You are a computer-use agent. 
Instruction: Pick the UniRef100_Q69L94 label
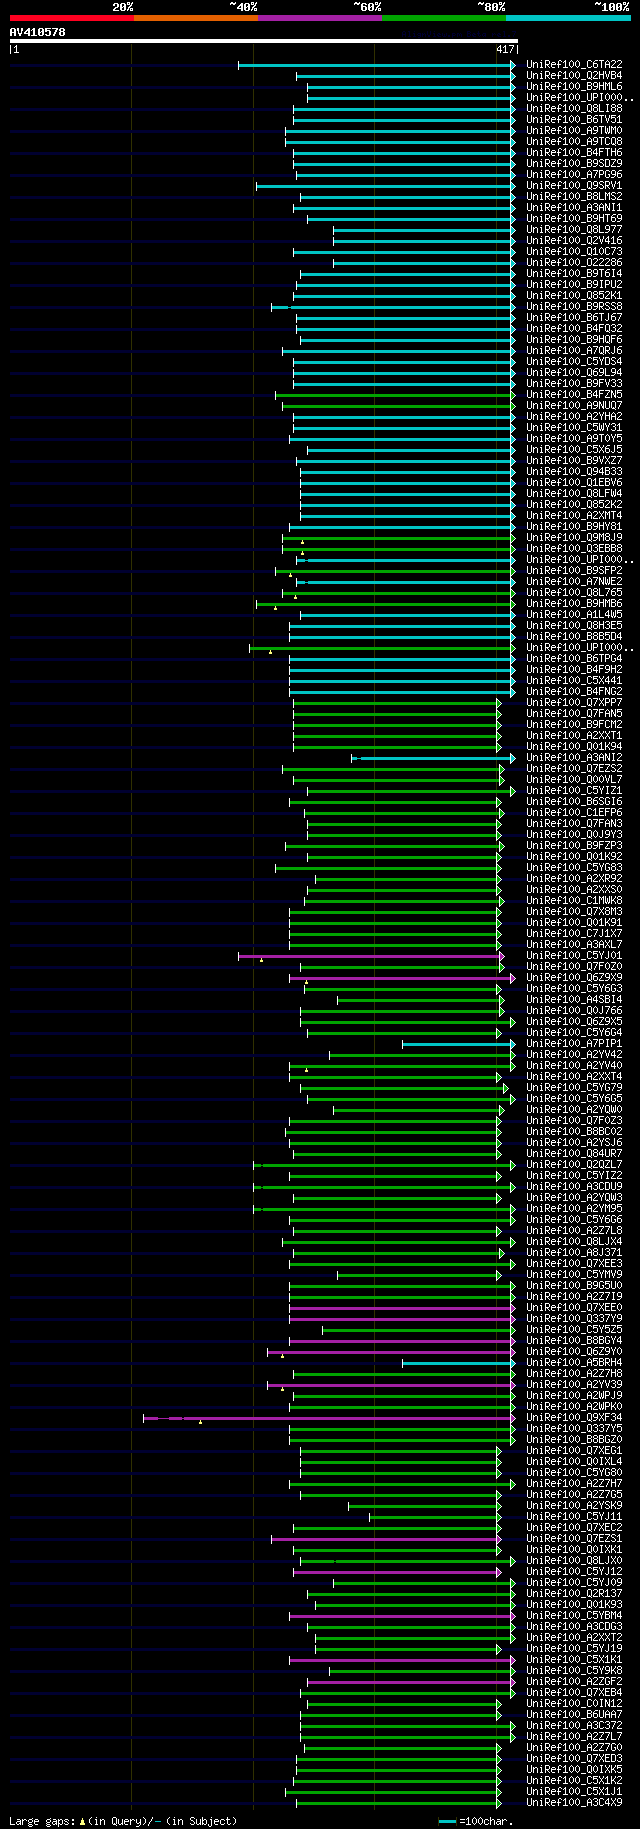[x=574, y=373]
